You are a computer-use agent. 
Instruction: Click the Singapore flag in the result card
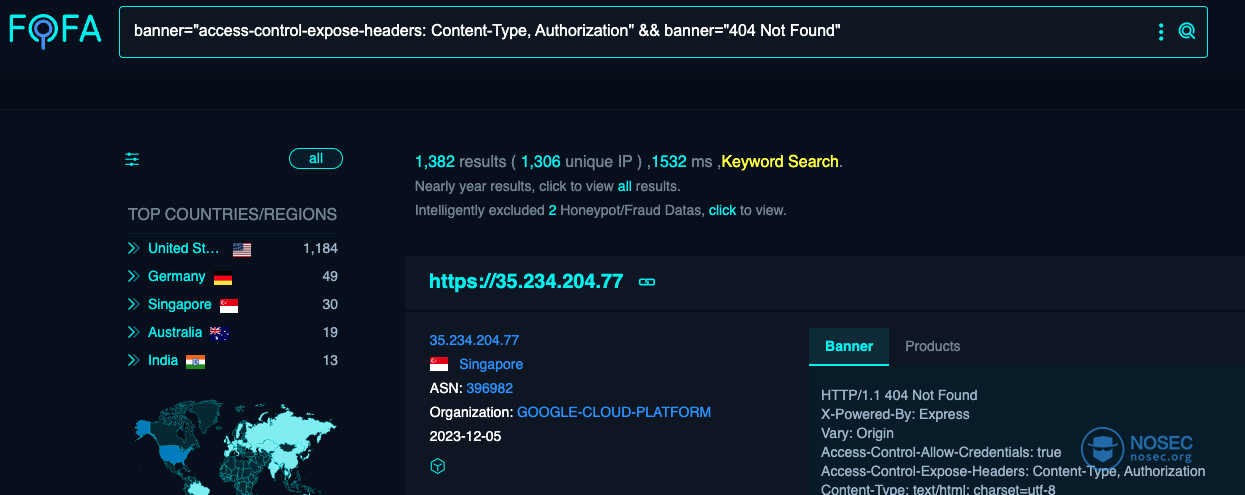point(438,364)
